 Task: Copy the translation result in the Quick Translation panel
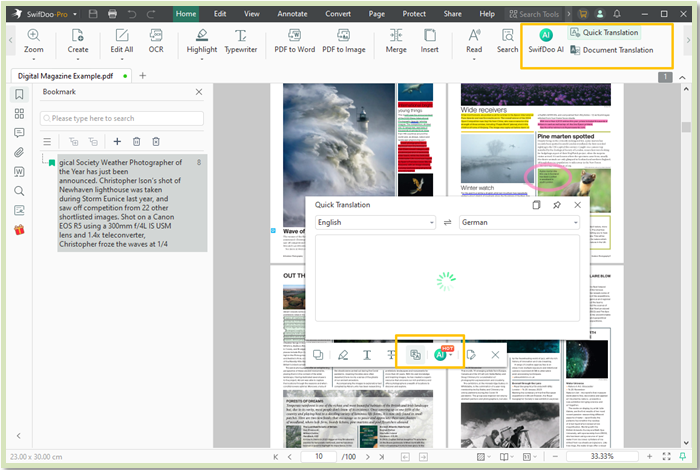pos(536,205)
